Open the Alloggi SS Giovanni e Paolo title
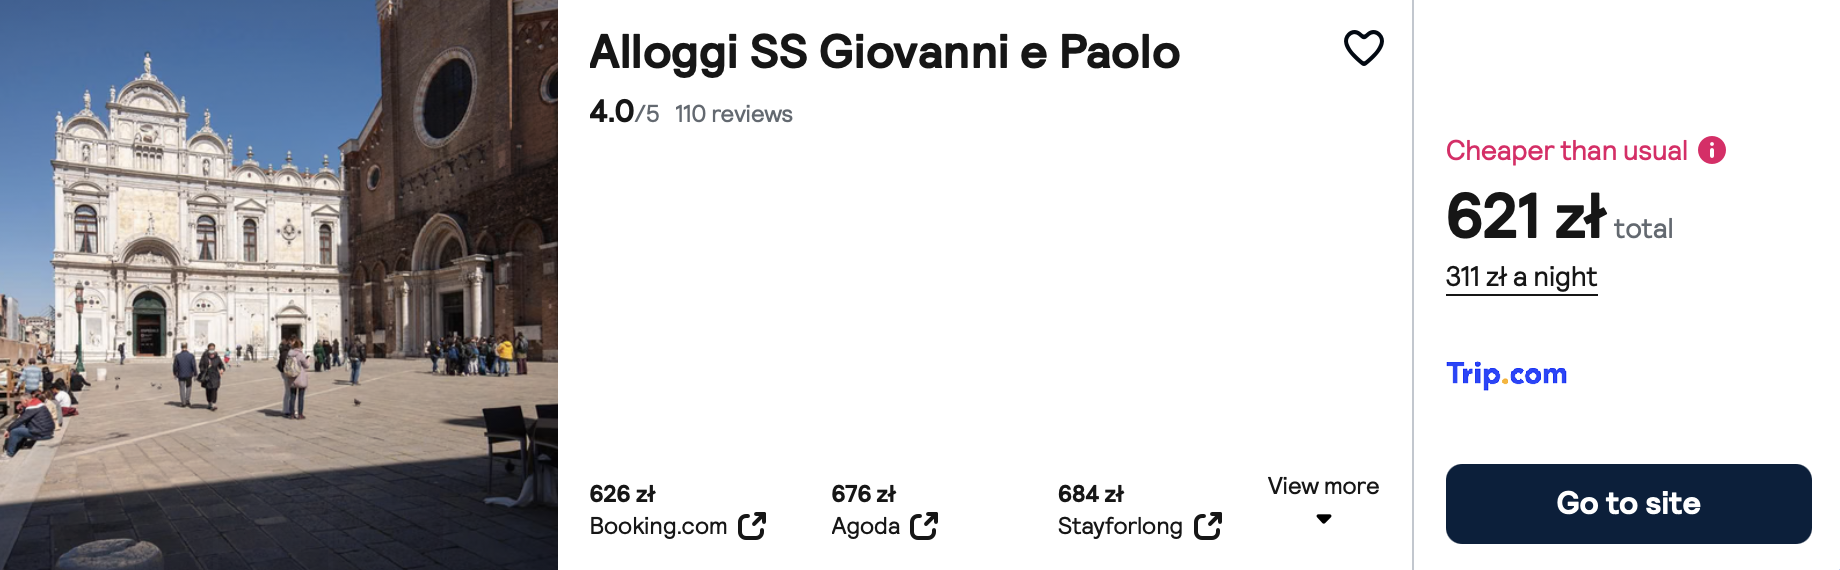The width and height of the screenshot is (1840, 570). point(884,53)
